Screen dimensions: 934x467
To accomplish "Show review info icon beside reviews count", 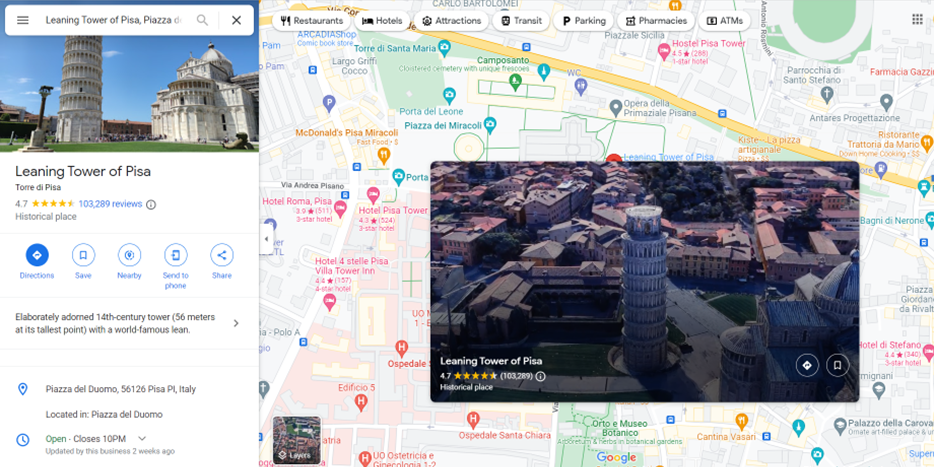I will tap(151, 204).
